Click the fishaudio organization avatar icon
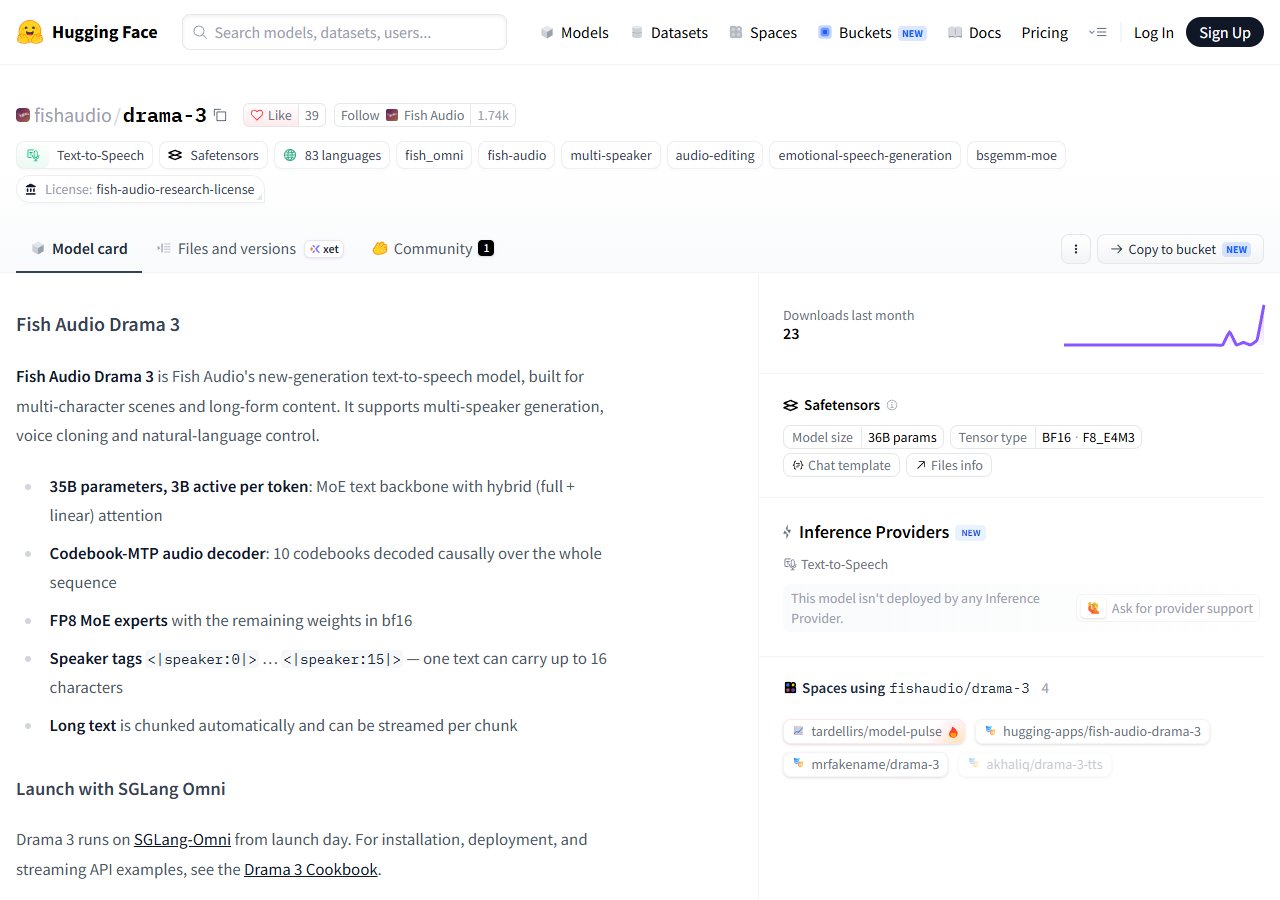Screen dimensions: 1280x900 click(23, 115)
